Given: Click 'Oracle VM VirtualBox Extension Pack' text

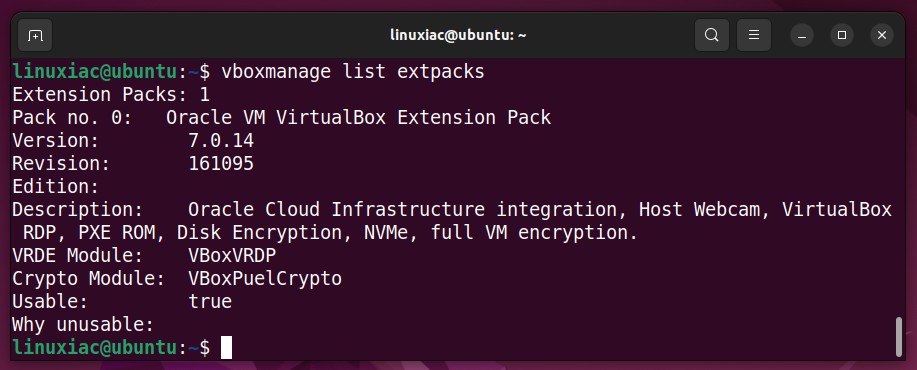Looking at the screenshot, I should click(x=358, y=118).
